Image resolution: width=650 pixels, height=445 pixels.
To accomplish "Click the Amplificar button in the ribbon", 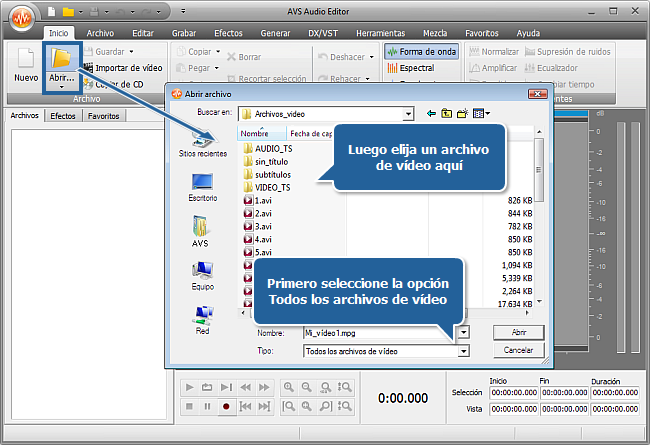I will [493, 68].
